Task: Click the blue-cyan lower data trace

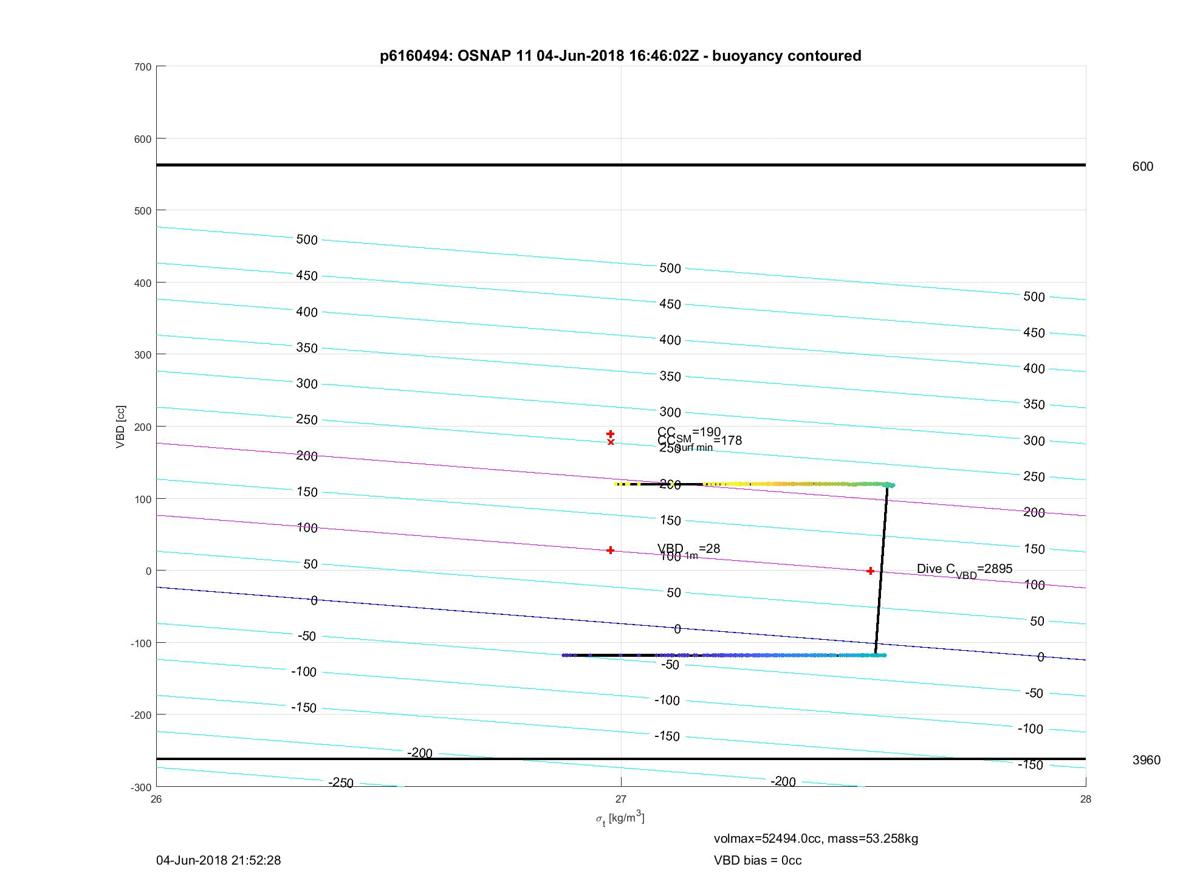Action: [x=724, y=655]
